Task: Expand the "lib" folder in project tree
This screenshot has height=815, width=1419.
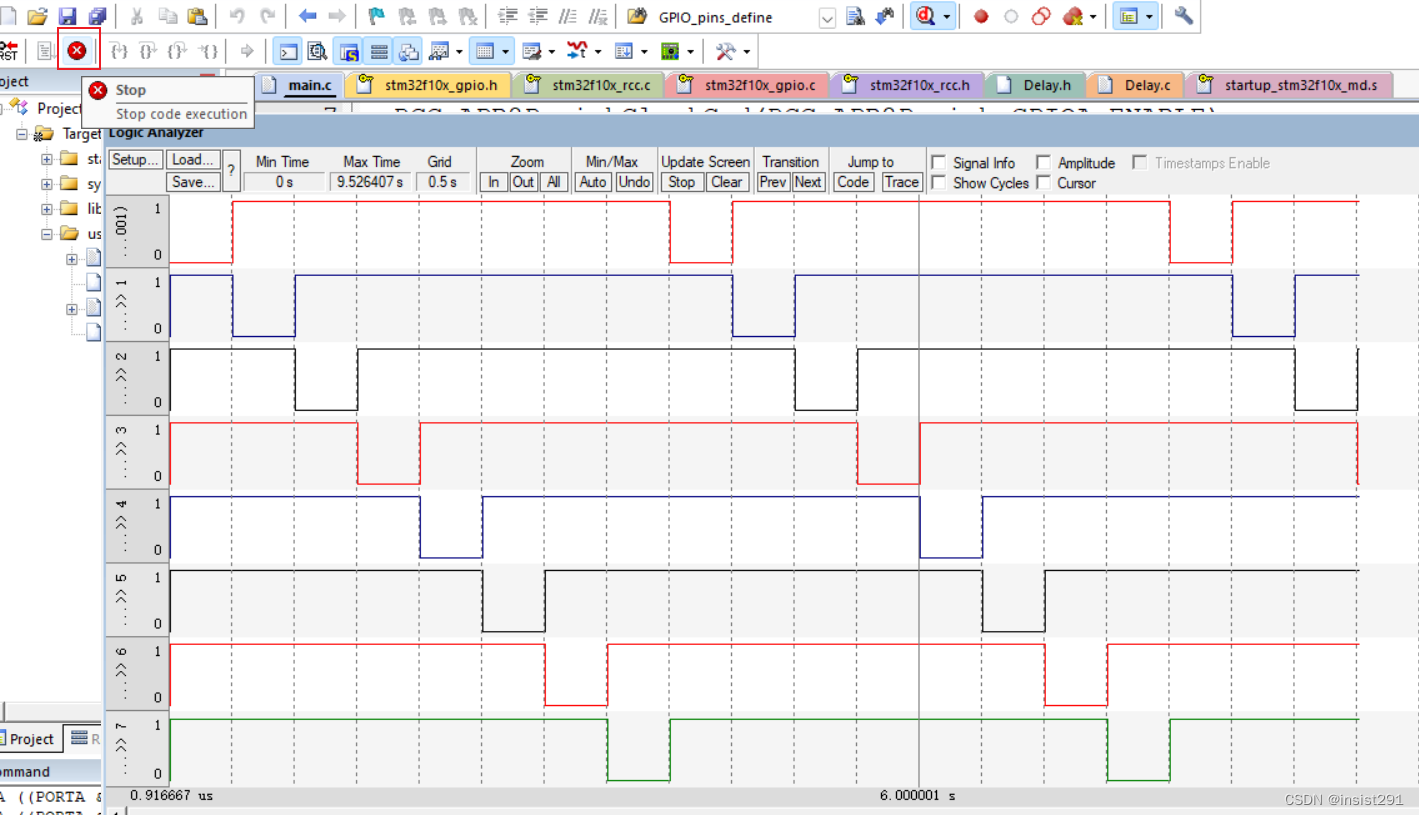Action: (47, 209)
